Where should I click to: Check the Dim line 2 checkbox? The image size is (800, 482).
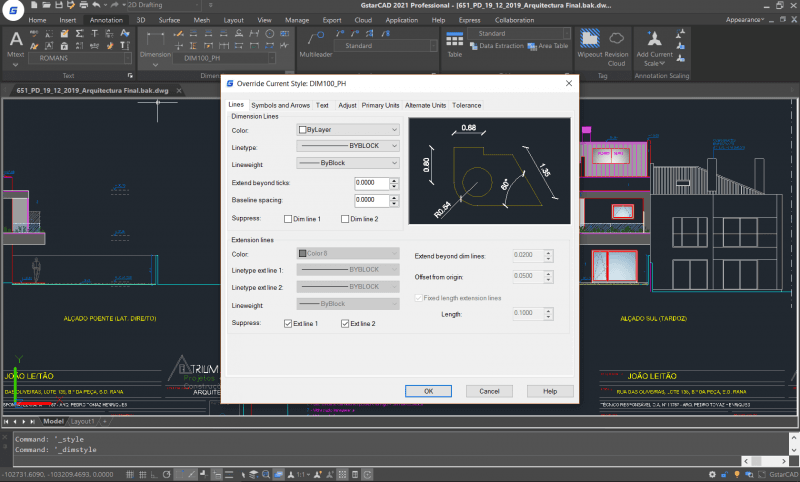[x=346, y=218]
